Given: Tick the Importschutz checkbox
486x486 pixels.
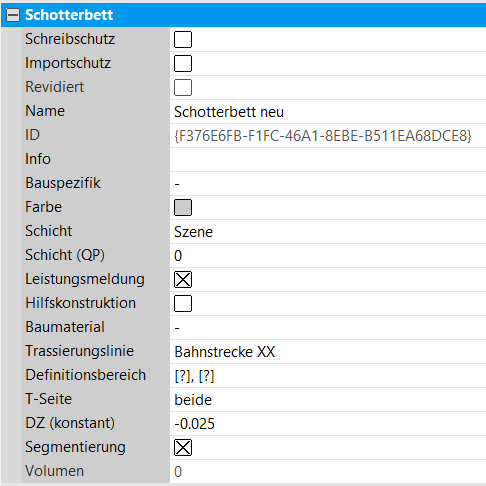Looking at the screenshot, I should click(x=183, y=63).
